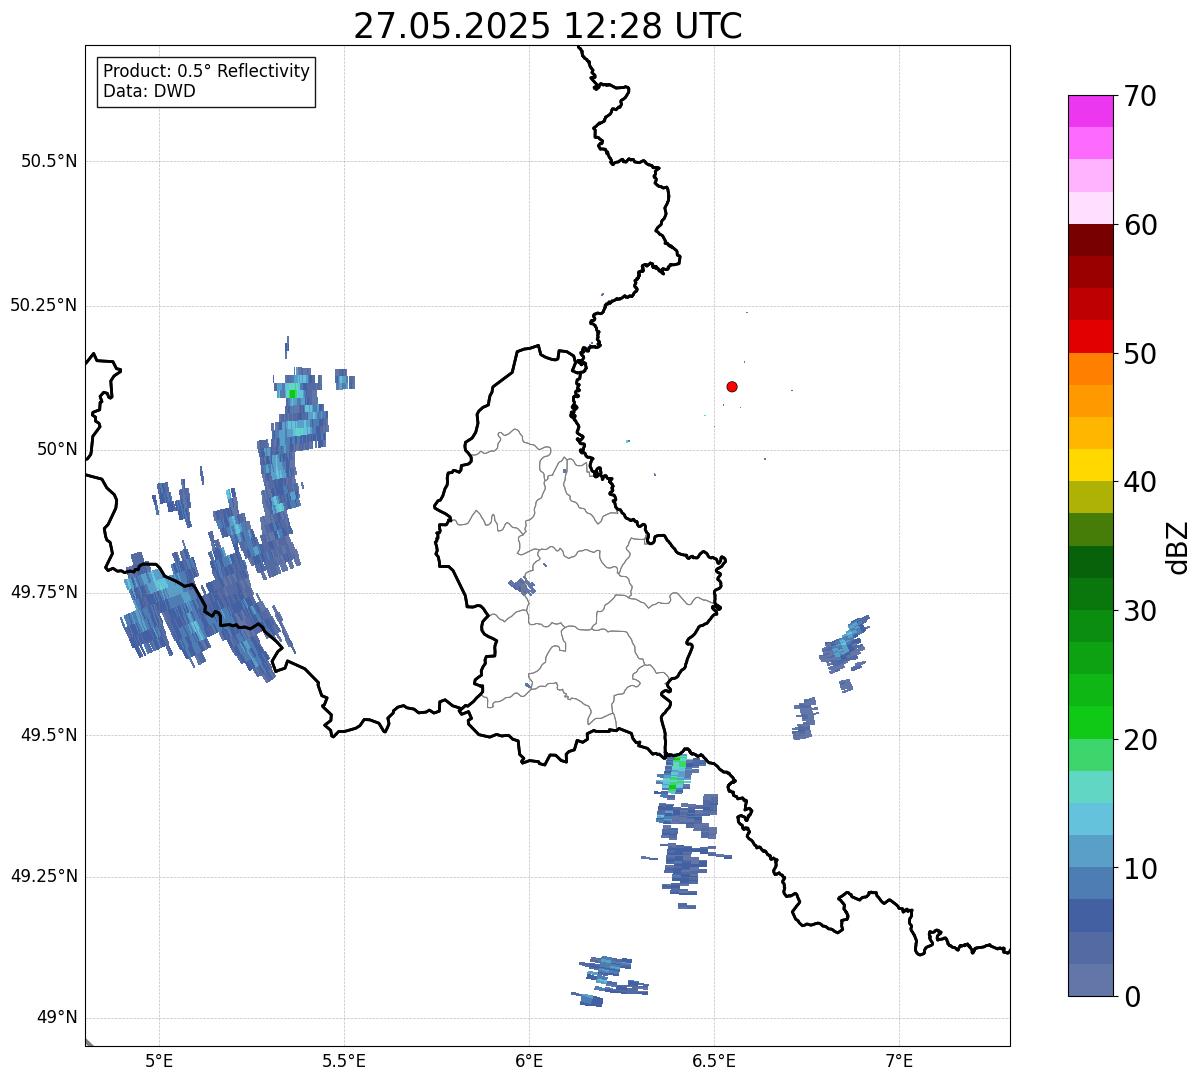Viewport: 1202px width, 1081px height.
Task: Click the 6.5°E longitude label
Action: coord(714,1060)
